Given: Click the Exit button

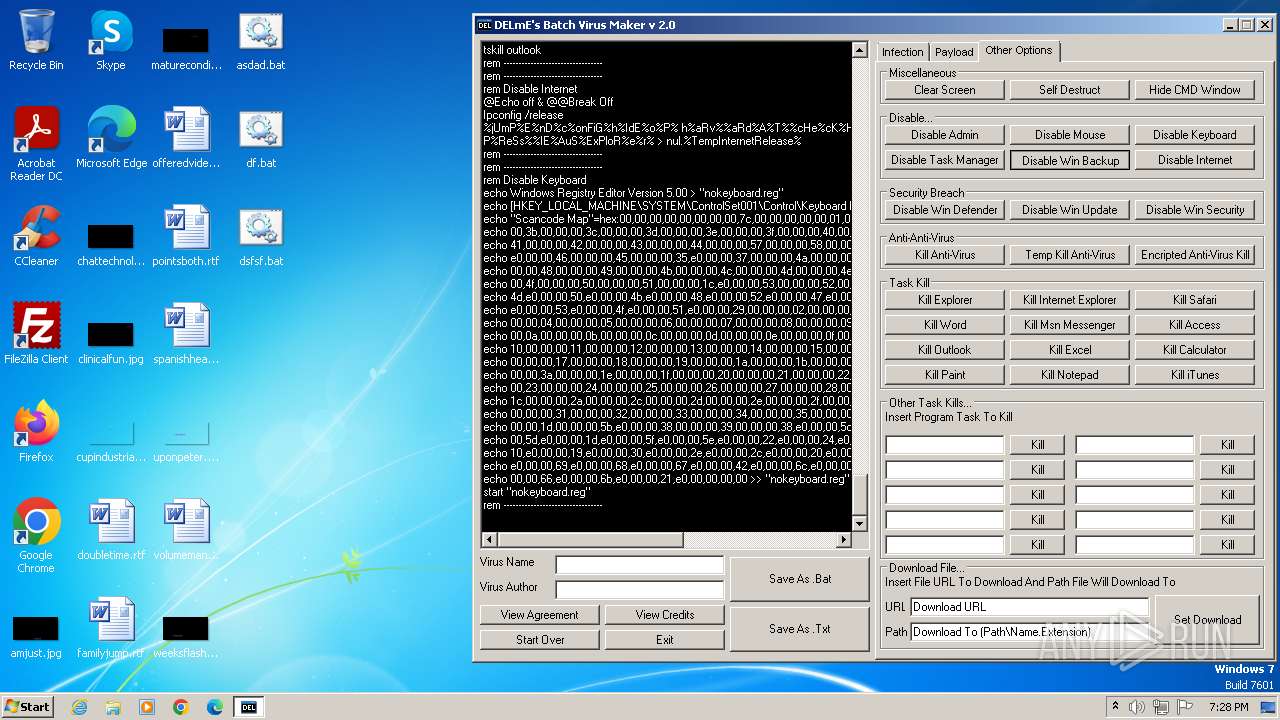Looking at the screenshot, I should coord(664,640).
